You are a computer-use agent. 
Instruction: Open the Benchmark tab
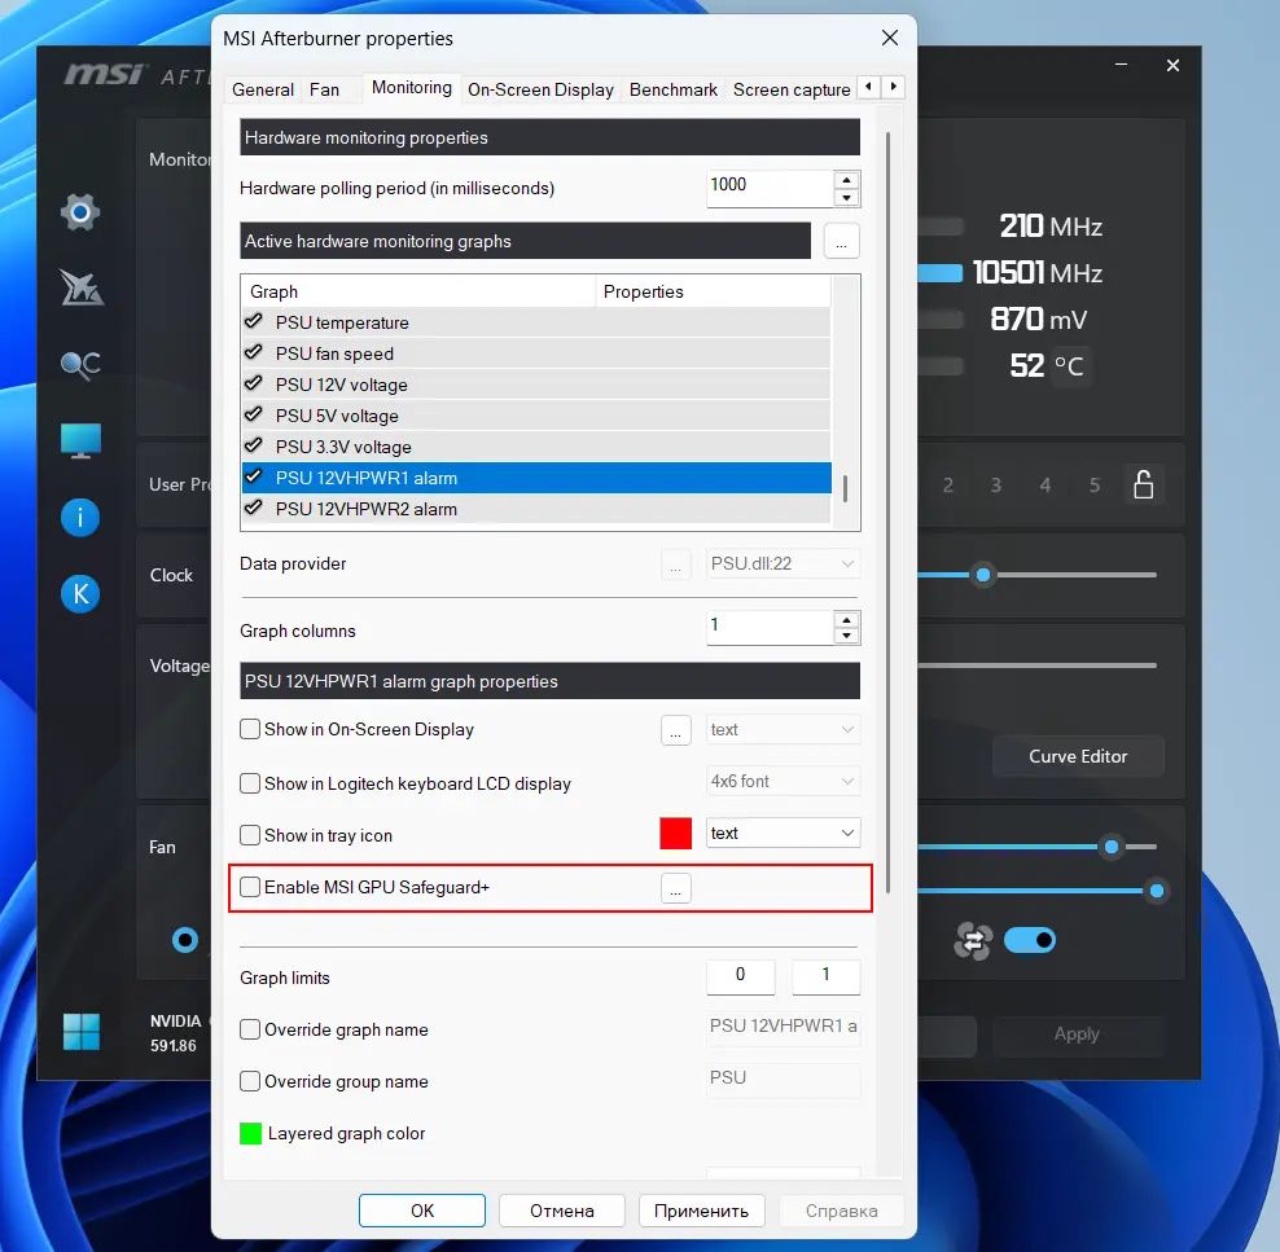point(673,90)
